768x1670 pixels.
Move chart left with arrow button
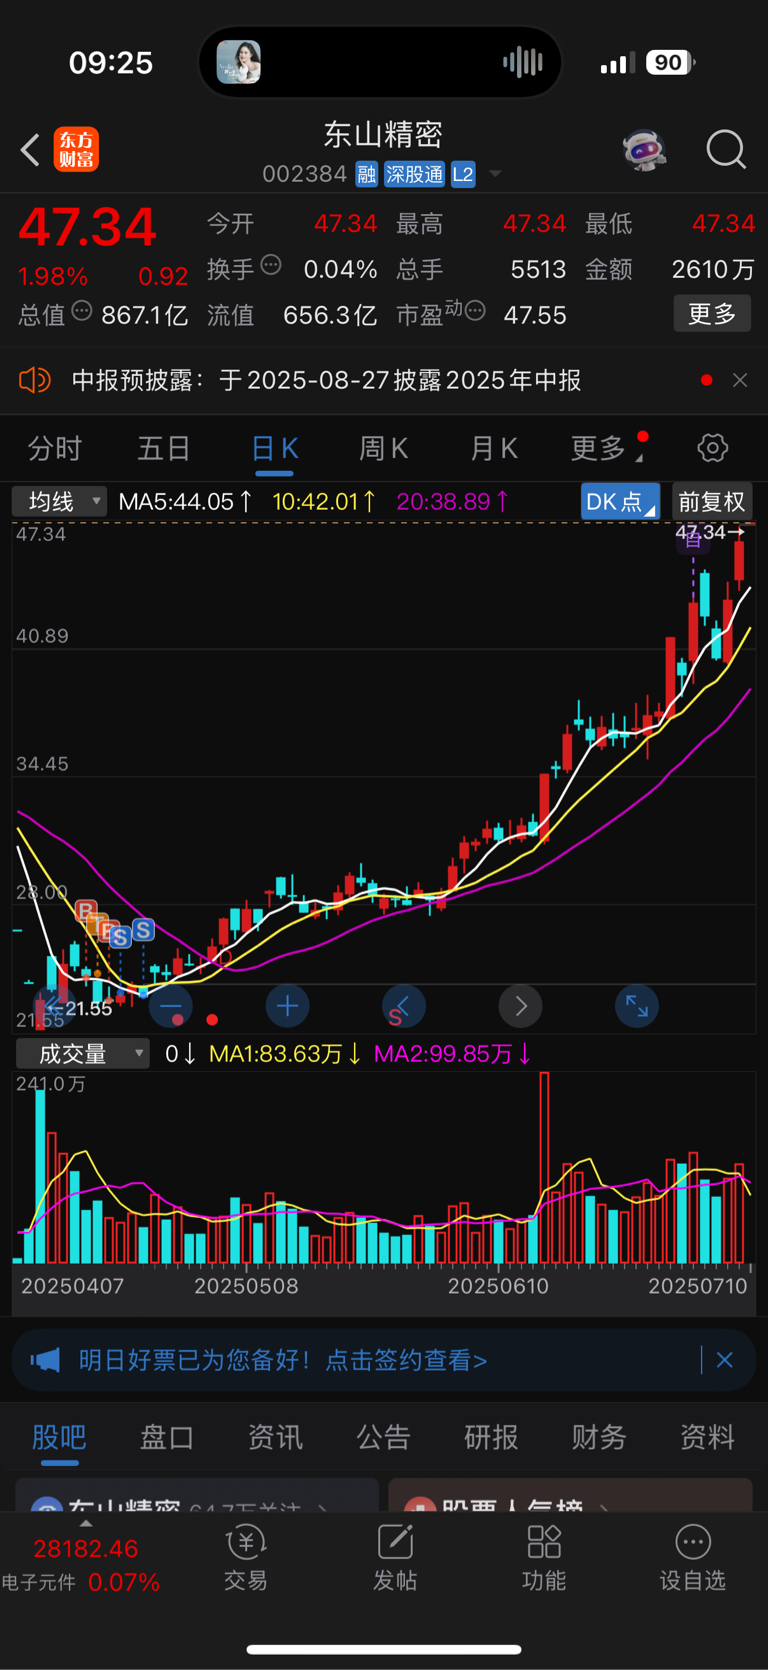(x=404, y=1006)
